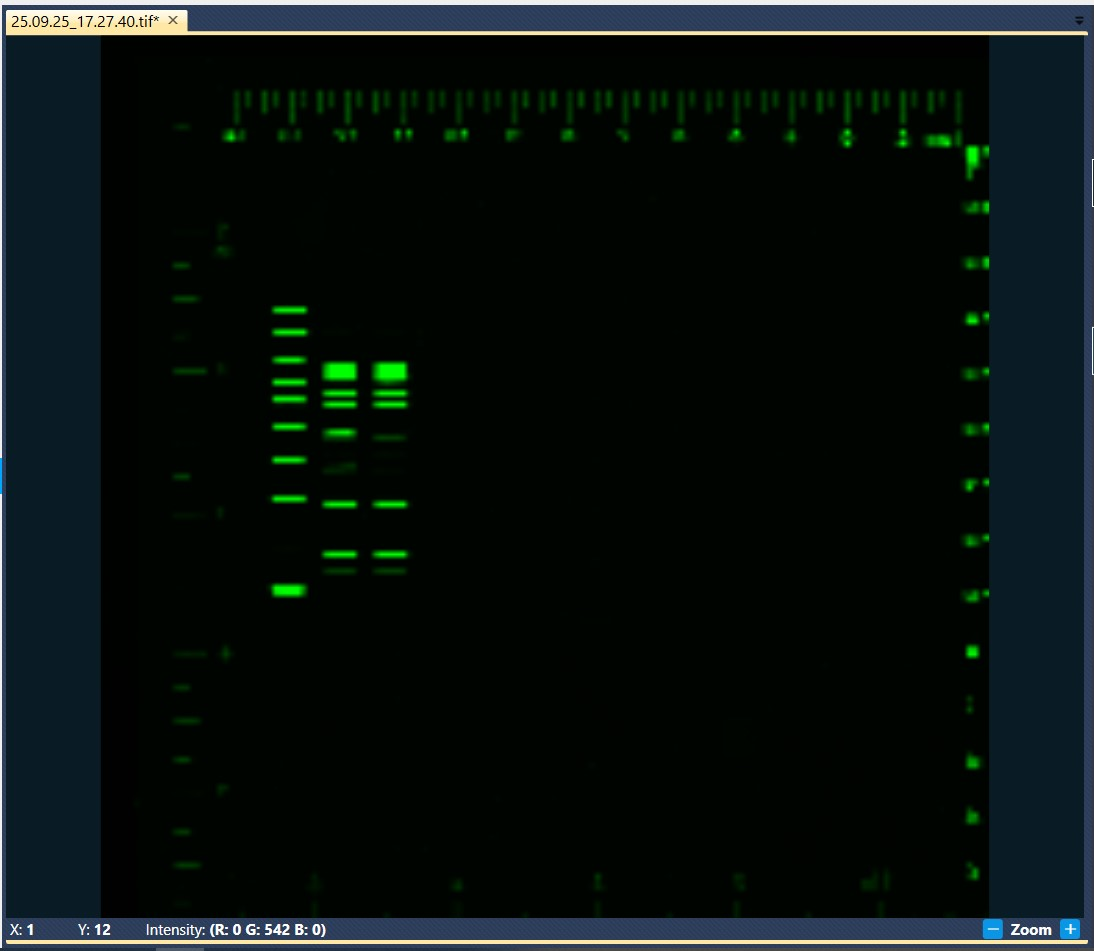Screen dimensions: 1094x951
Task: Click the thick bright band in third lane
Action: tap(340, 371)
